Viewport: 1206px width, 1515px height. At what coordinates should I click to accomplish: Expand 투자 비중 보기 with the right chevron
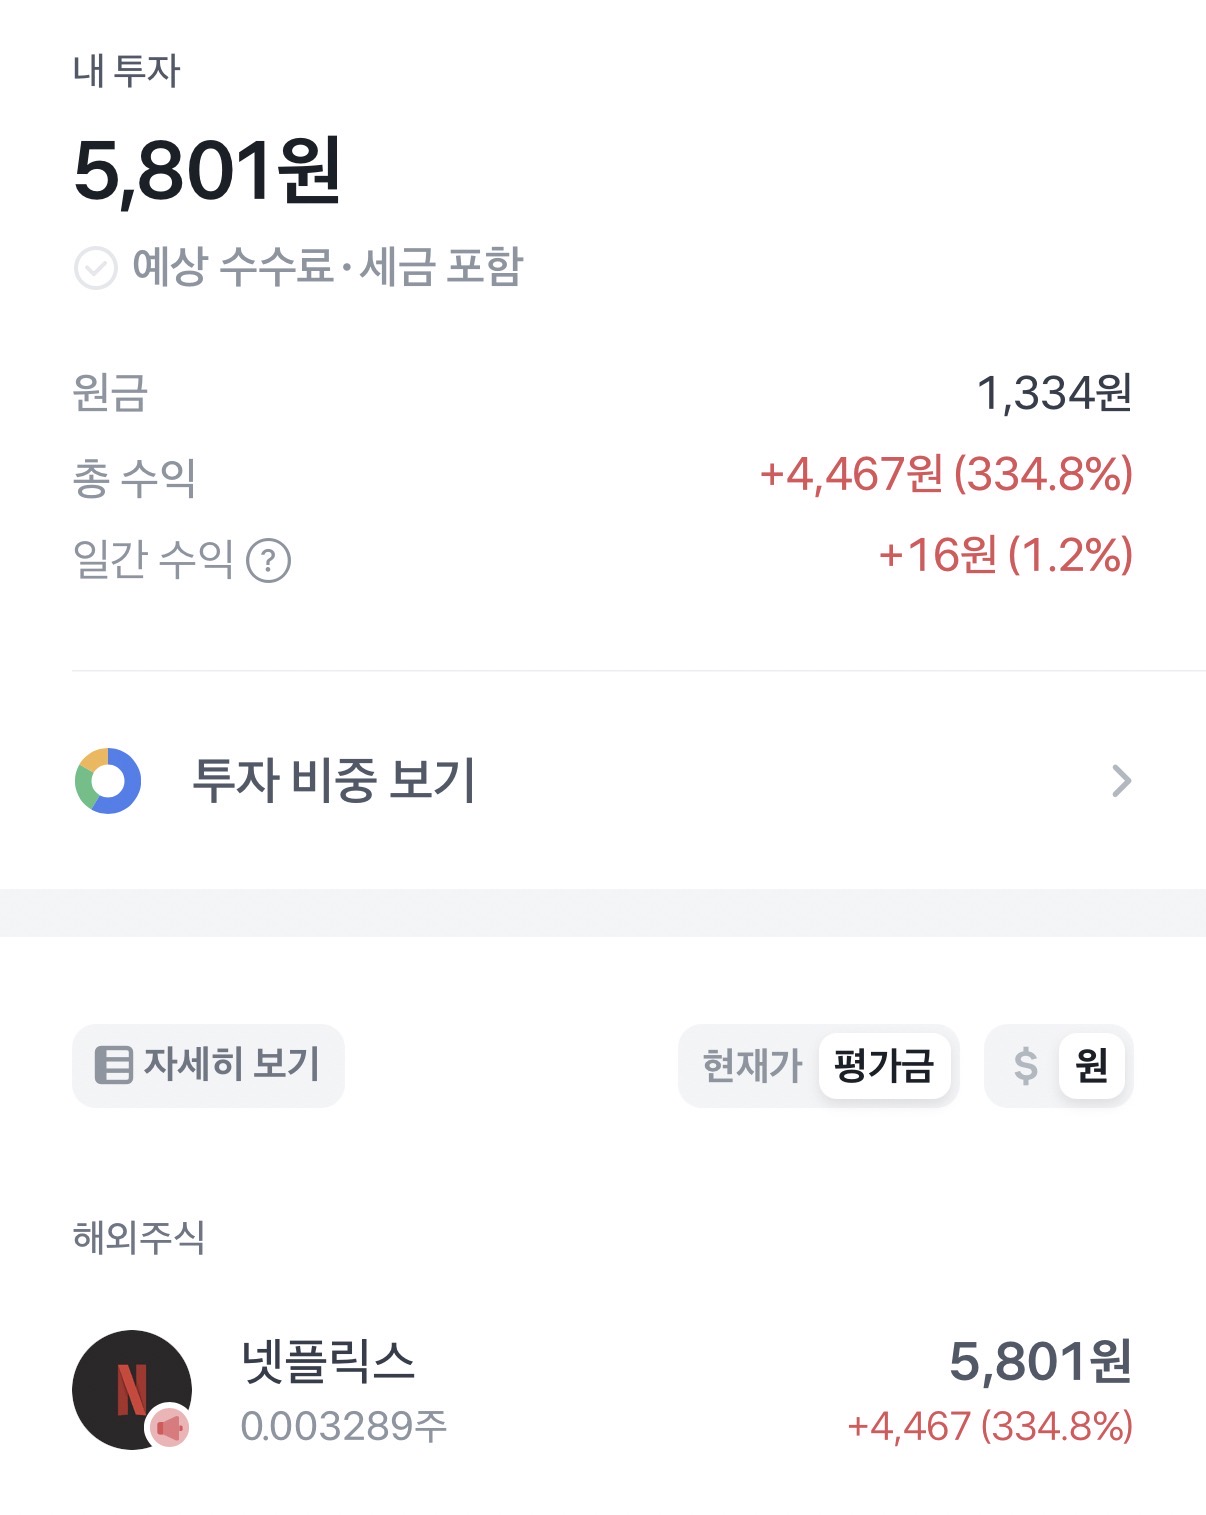(x=1121, y=780)
